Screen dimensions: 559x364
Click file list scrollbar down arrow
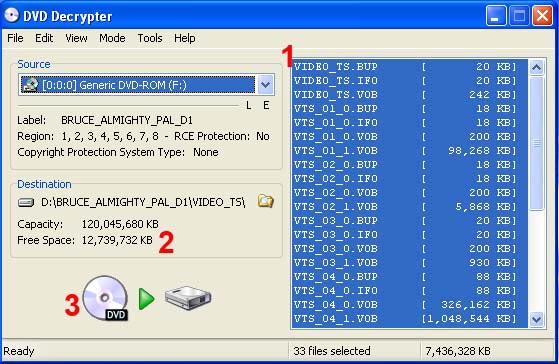tap(537, 319)
